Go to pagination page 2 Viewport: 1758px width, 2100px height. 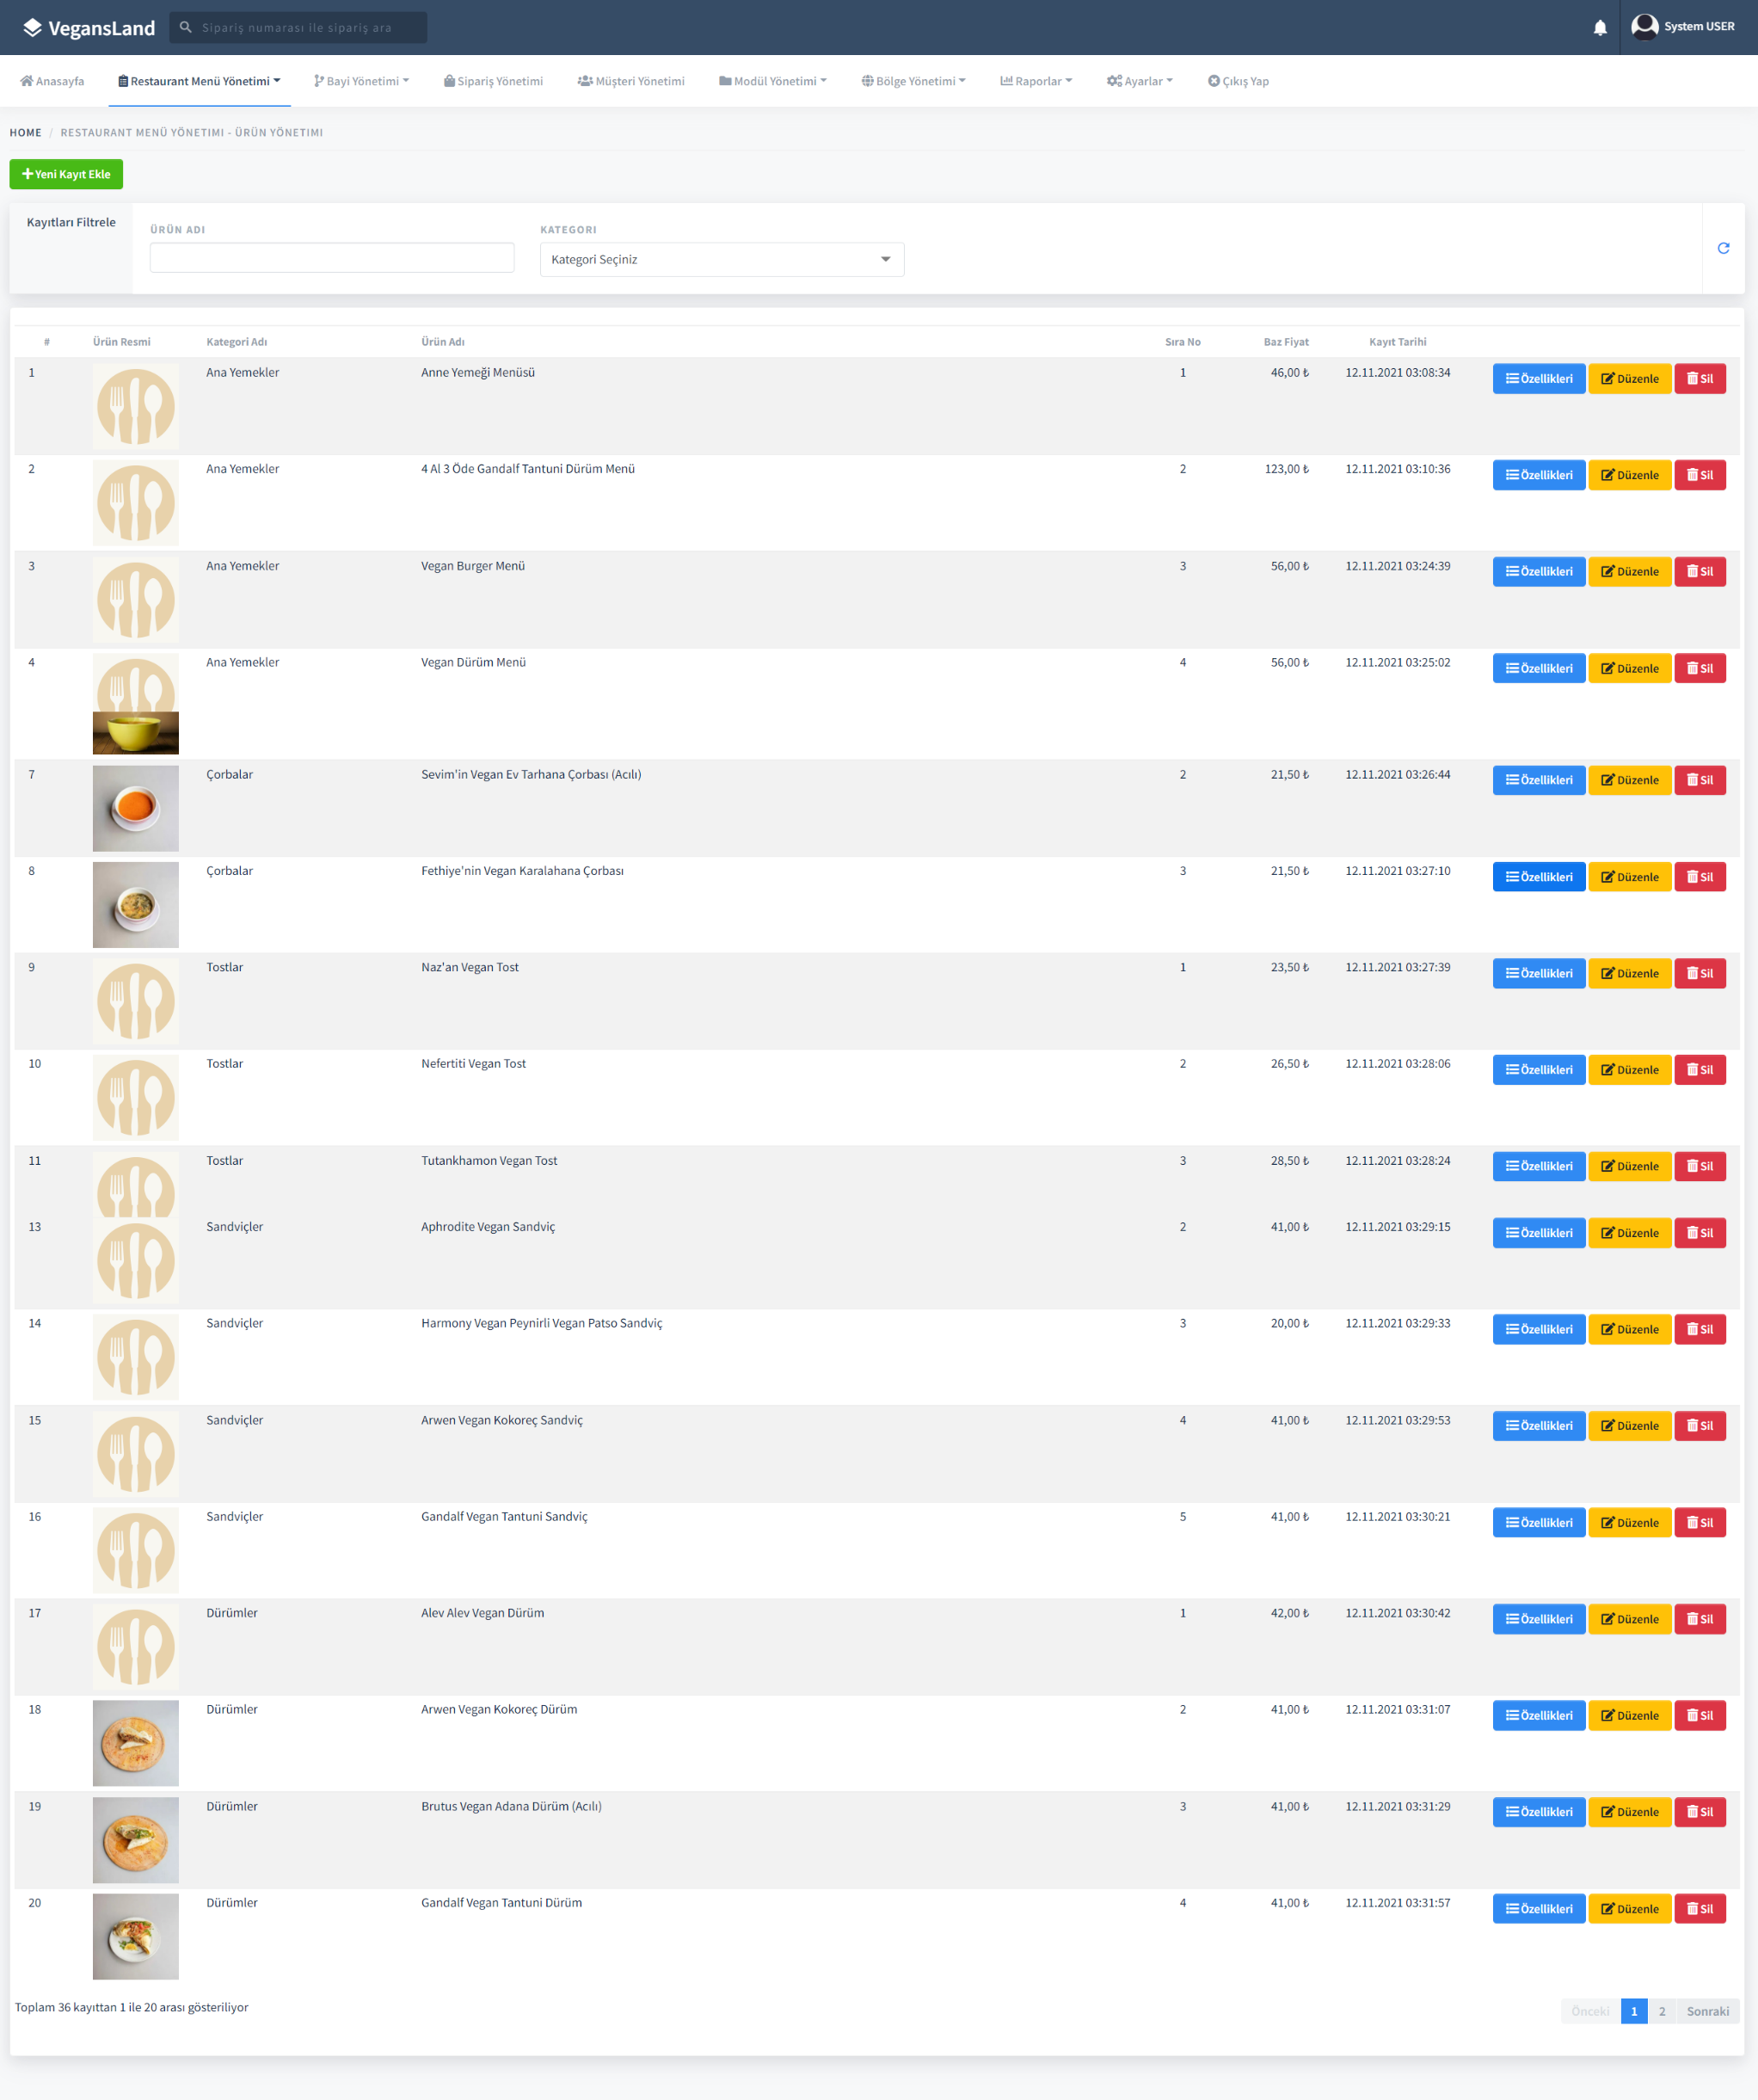click(x=1662, y=2011)
